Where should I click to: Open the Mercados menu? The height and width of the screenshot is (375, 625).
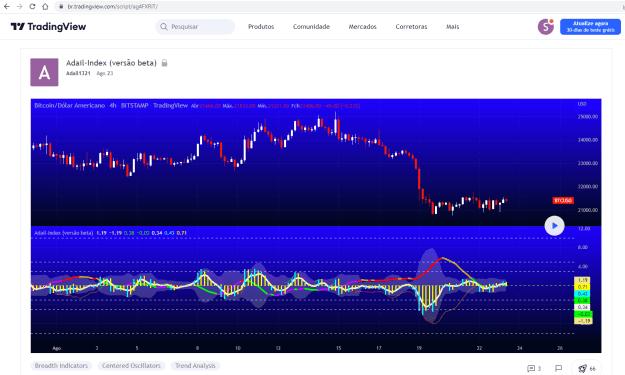[x=362, y=27]
